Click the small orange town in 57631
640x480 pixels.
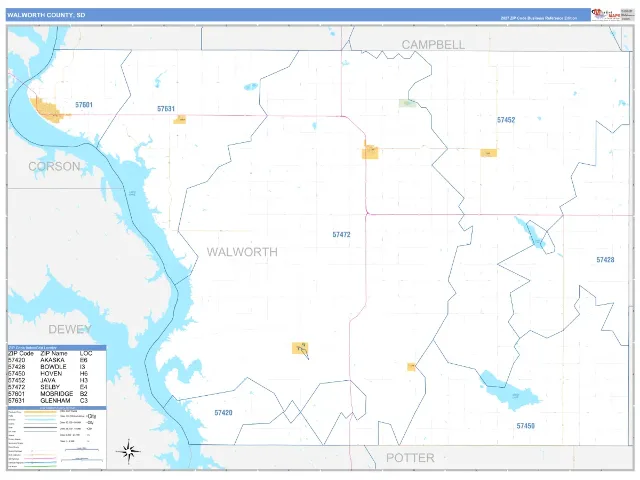180,119
